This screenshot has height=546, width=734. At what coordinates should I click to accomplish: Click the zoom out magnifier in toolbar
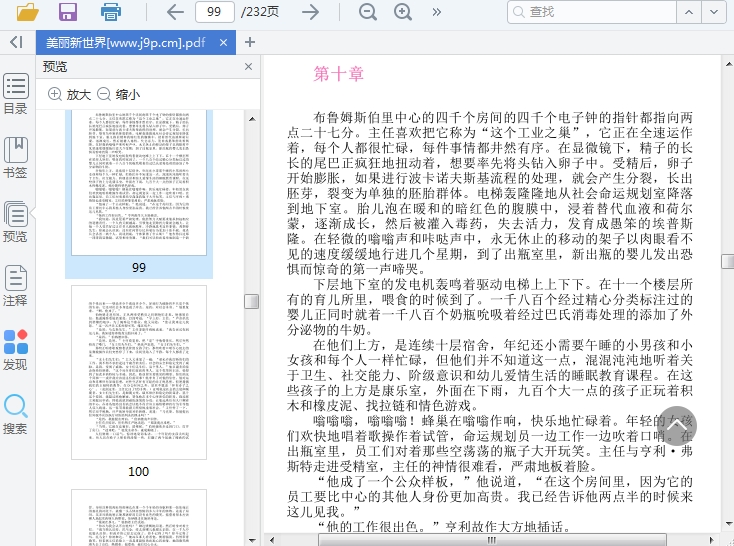pyautogui.click(x=368, y=12)
